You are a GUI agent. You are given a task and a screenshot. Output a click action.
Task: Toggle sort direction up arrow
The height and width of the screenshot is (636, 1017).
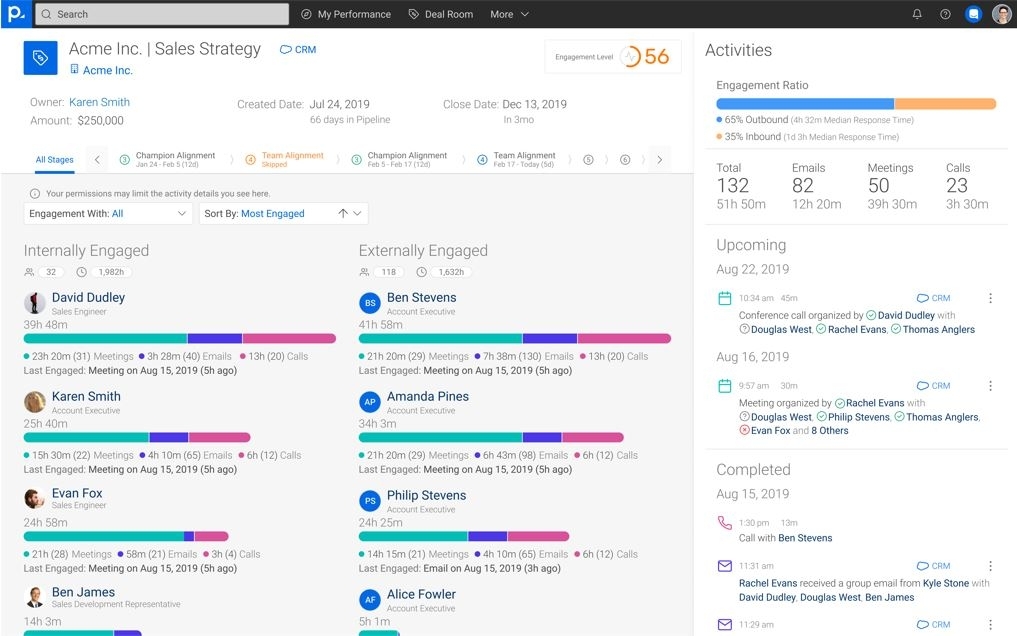coord(342,213)
